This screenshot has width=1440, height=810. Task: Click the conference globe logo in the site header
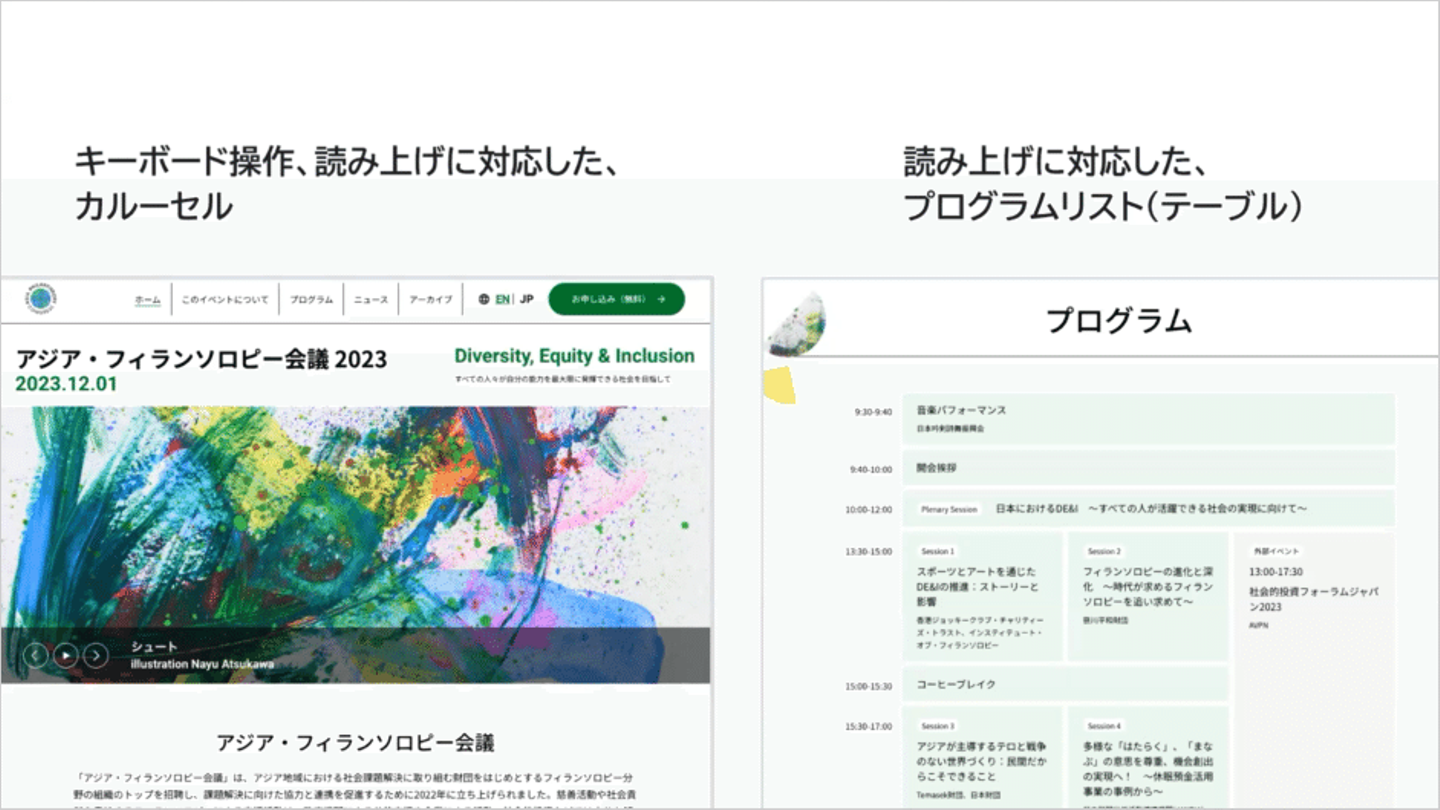pyautogui.click(x=42, y=299)
